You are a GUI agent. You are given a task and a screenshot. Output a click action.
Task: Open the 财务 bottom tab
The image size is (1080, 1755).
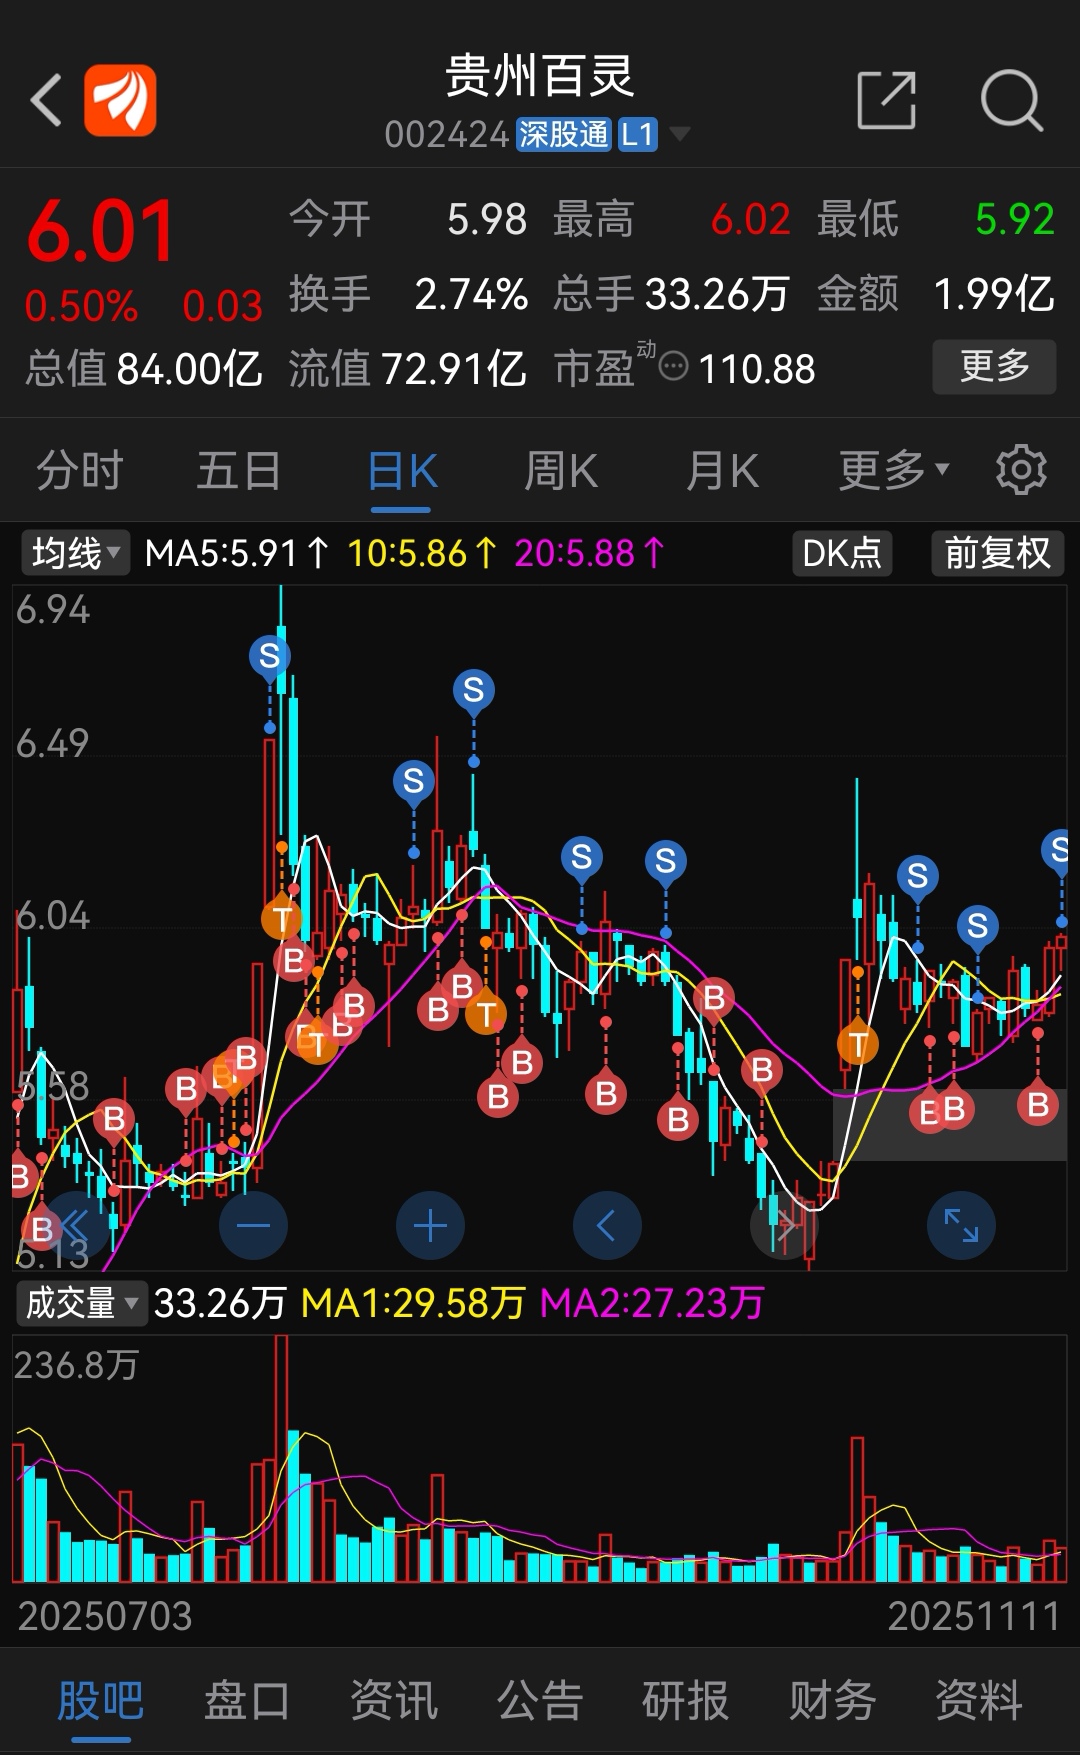(833, 1700)
